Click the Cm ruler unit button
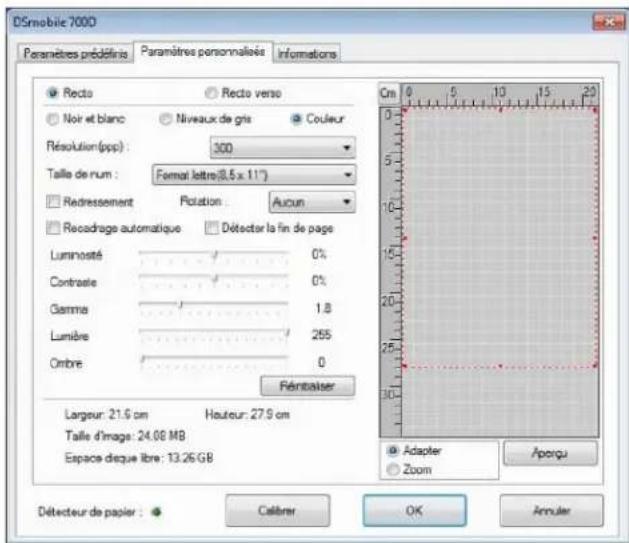Image resolution: width=629 pixels, height=543 pixels. tap(389, 93)
